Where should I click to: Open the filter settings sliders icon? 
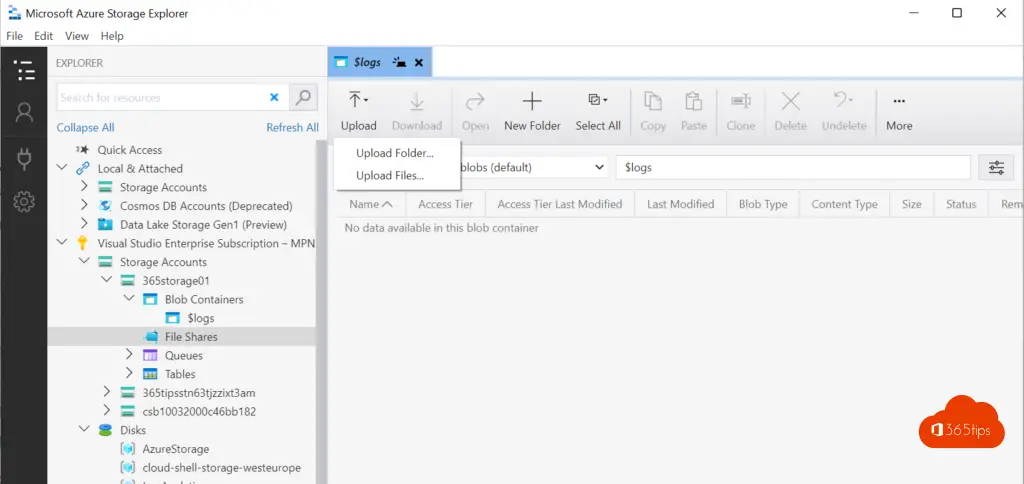click(x=996, y=168)
